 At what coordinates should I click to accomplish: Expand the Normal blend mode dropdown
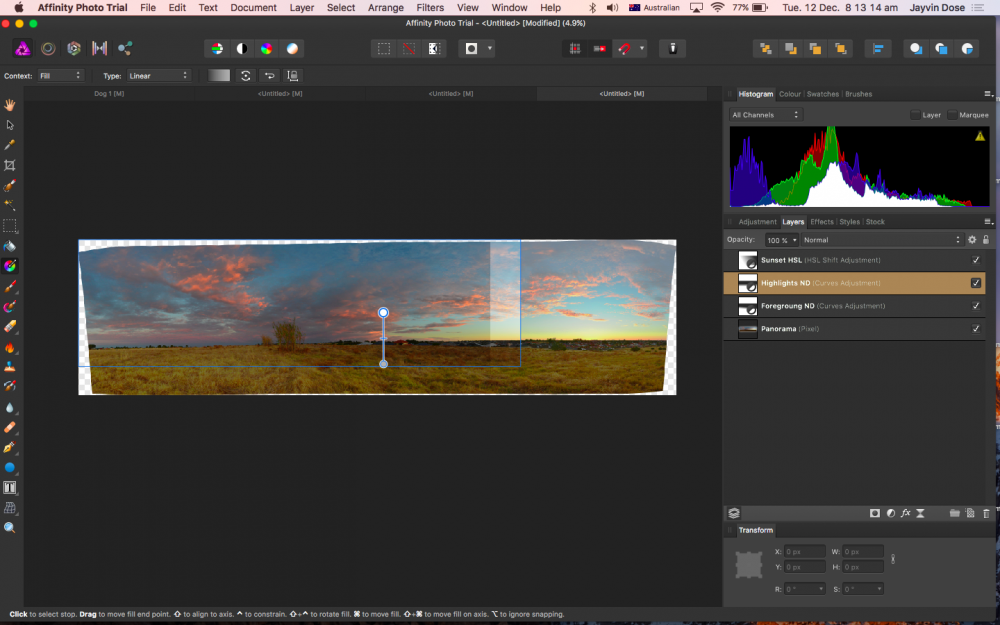(x=880, y=240)
